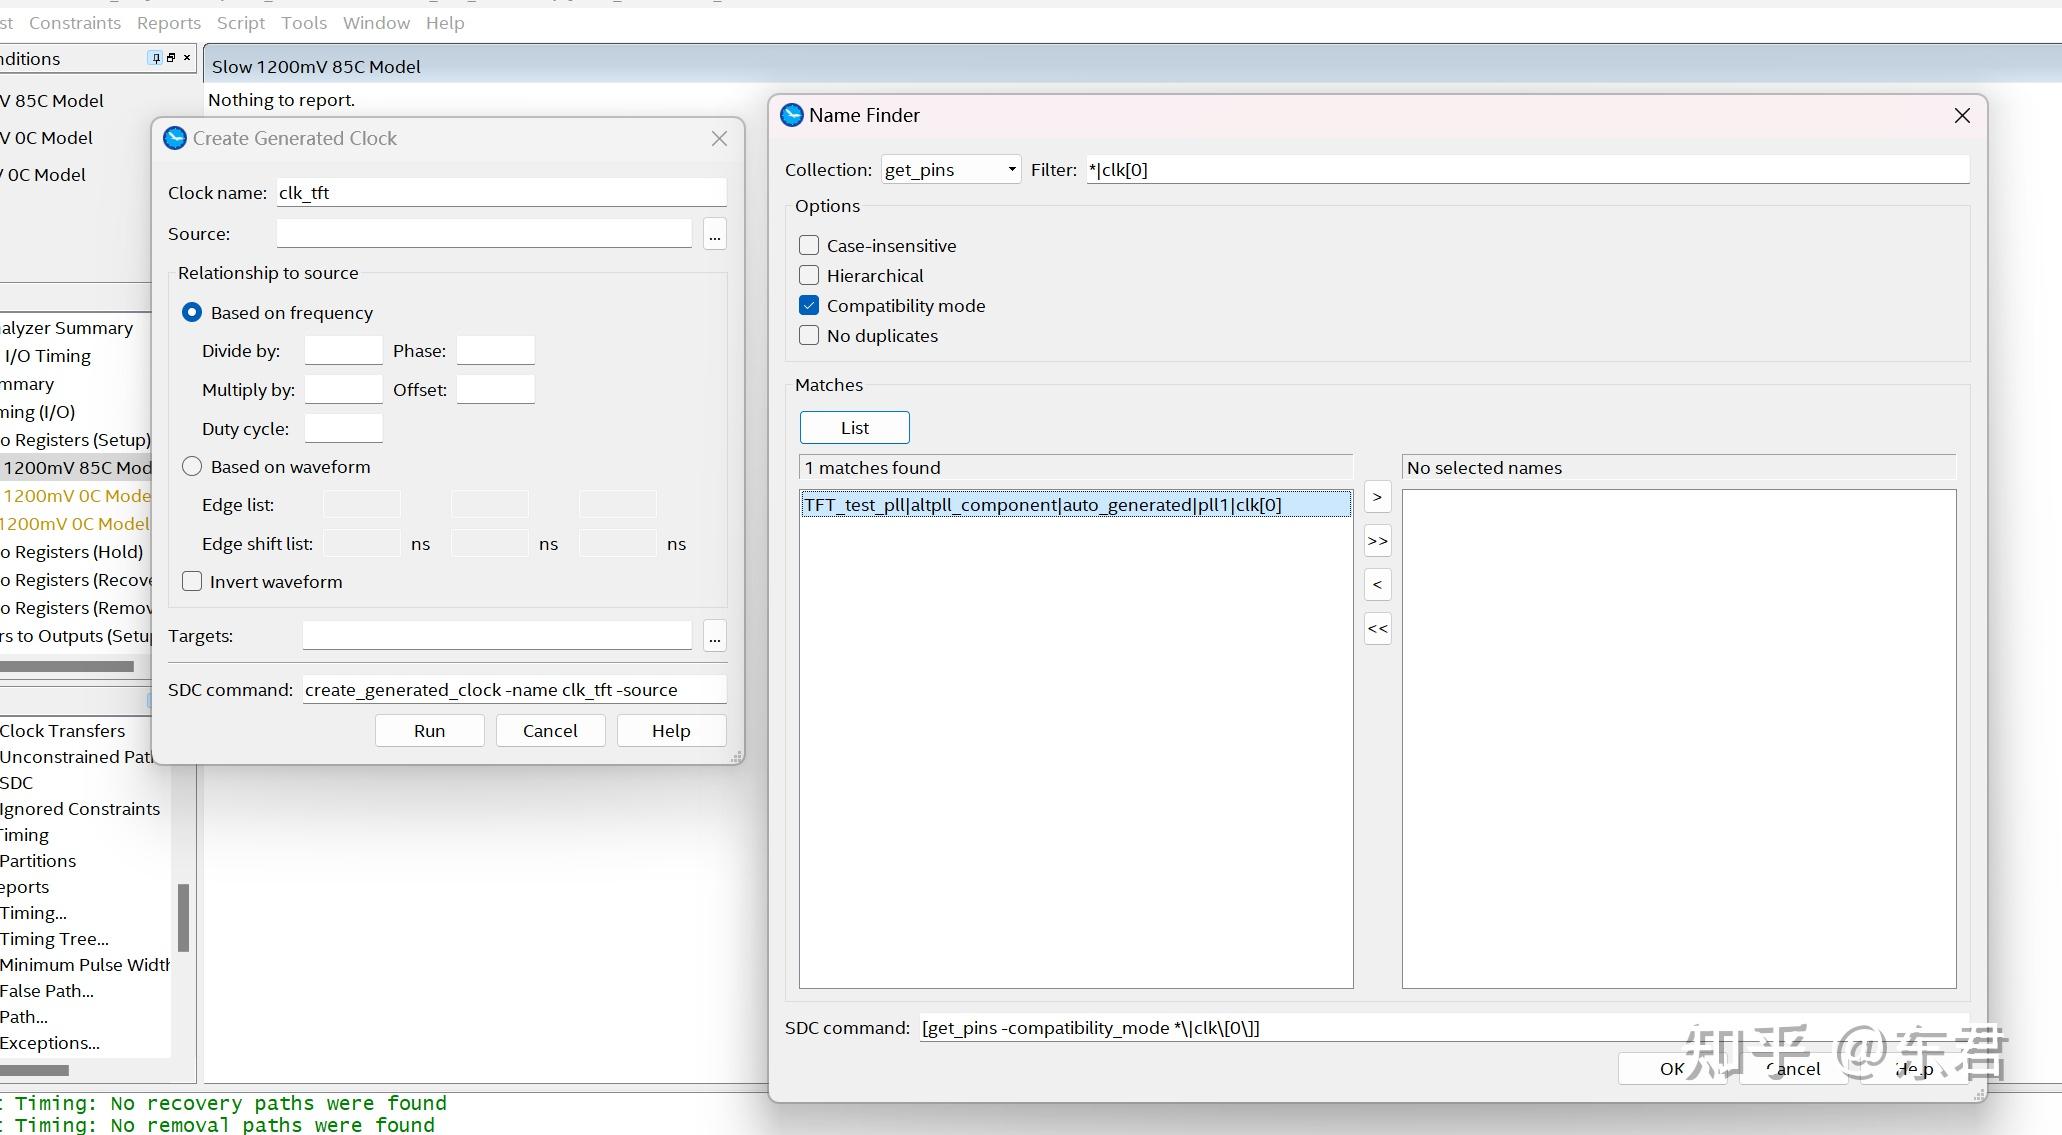This screenshot has width=2062, height=1135.
Task: Enable the Case-insensitive option
Action: click(809, 245)
